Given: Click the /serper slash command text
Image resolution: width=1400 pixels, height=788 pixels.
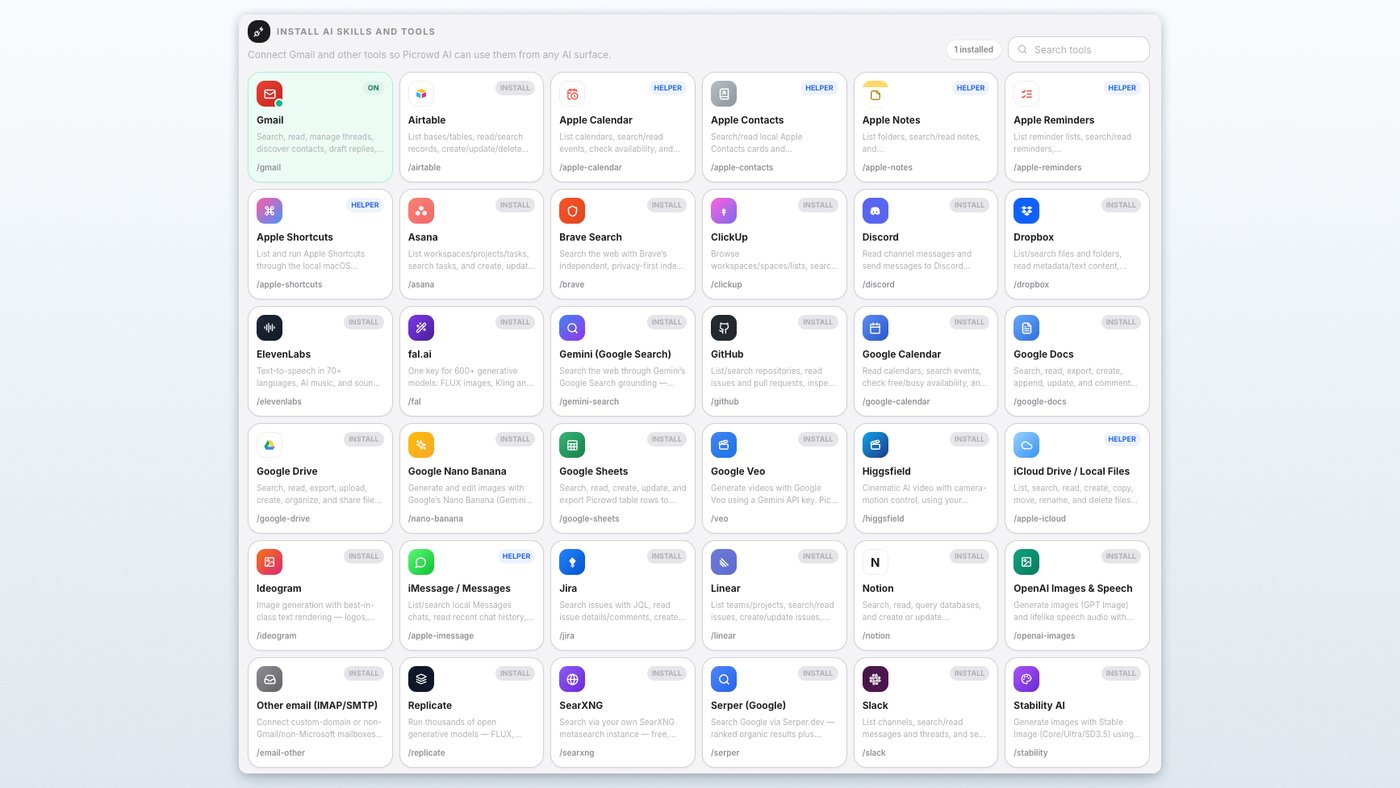Looking at the screenshot, I should pos(726,753).
